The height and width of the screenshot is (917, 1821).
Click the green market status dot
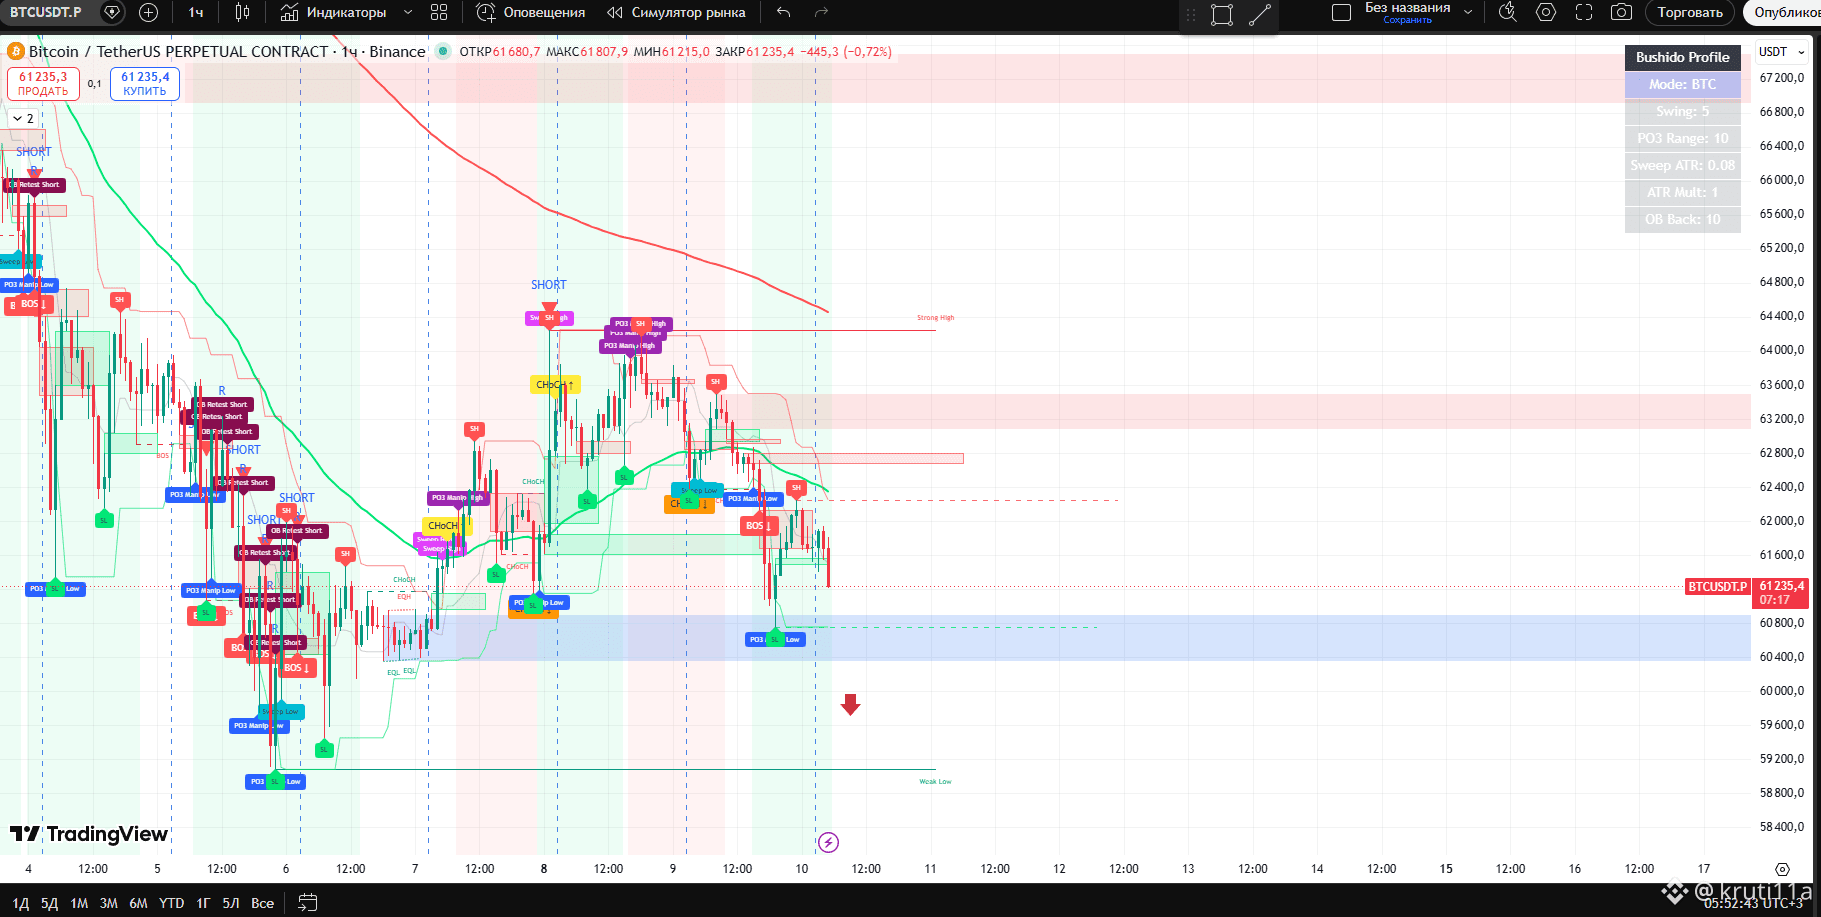pyautogui.click(x=443, y=52)
